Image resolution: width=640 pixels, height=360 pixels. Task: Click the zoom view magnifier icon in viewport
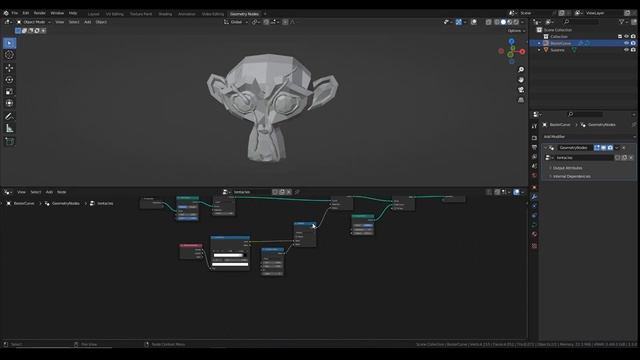(521, 70)
